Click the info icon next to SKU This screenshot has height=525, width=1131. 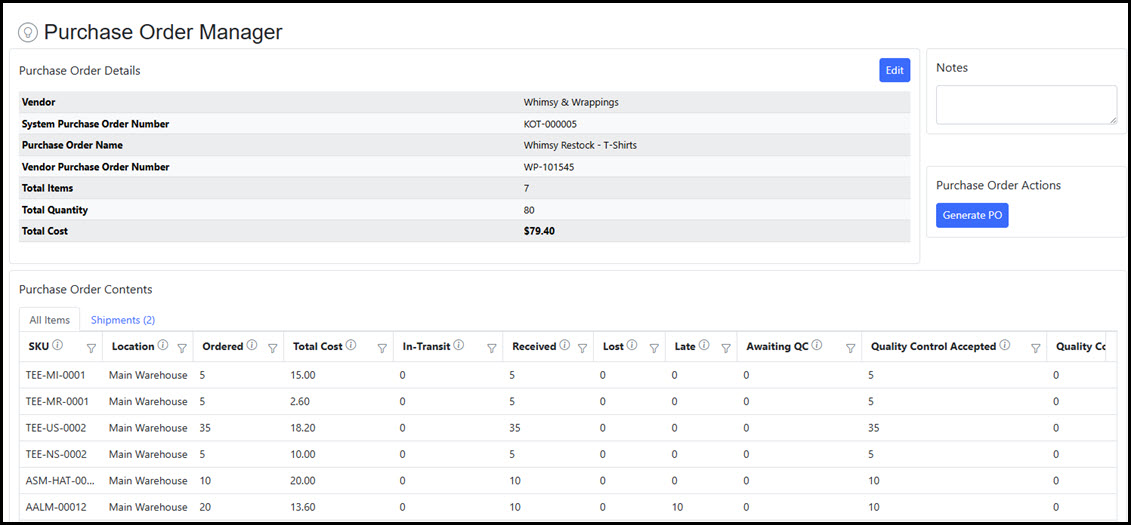pos(58,346)
